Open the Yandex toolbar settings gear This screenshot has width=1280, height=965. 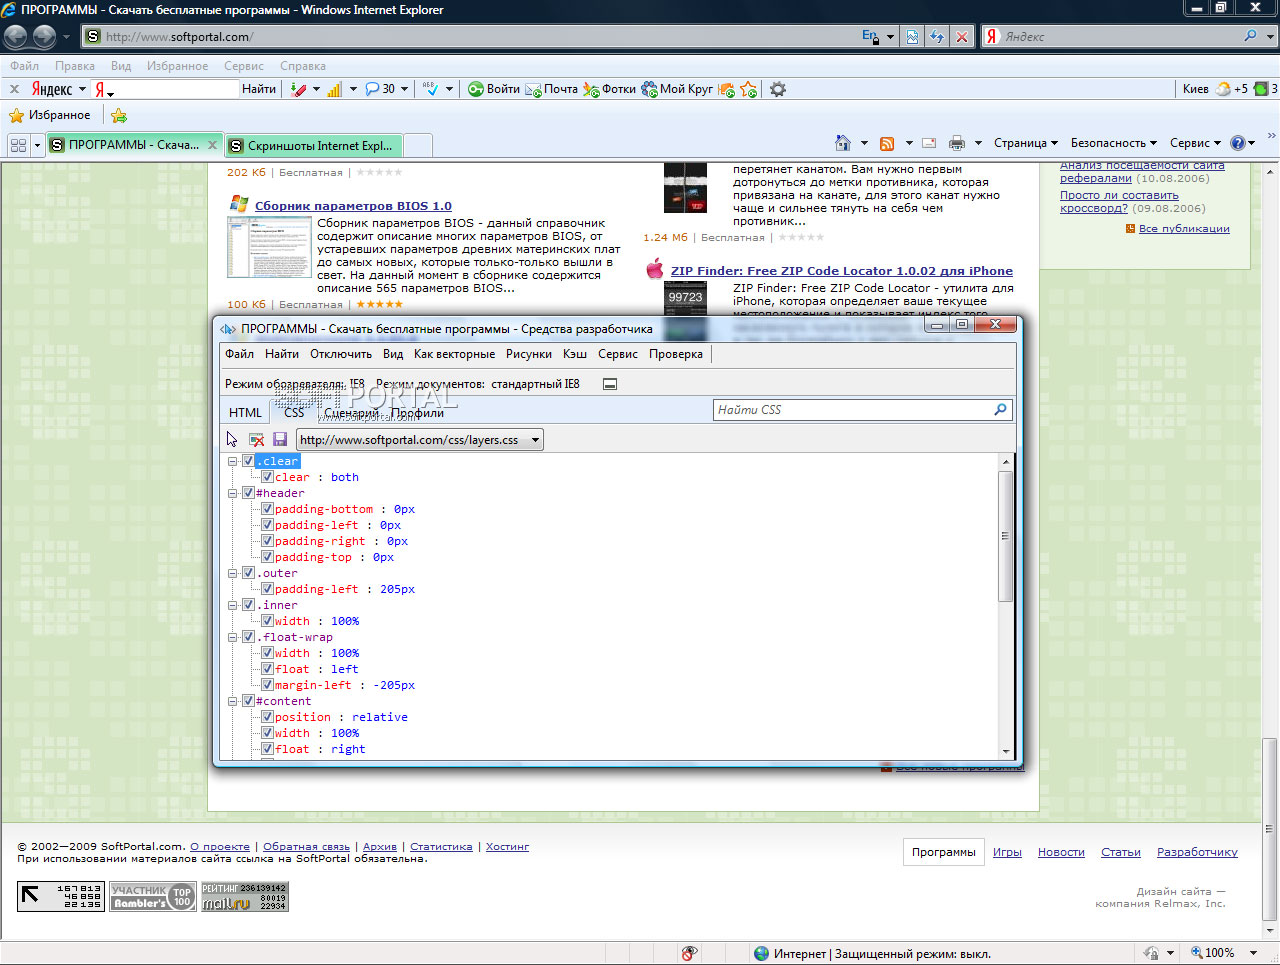coord(778,89)
